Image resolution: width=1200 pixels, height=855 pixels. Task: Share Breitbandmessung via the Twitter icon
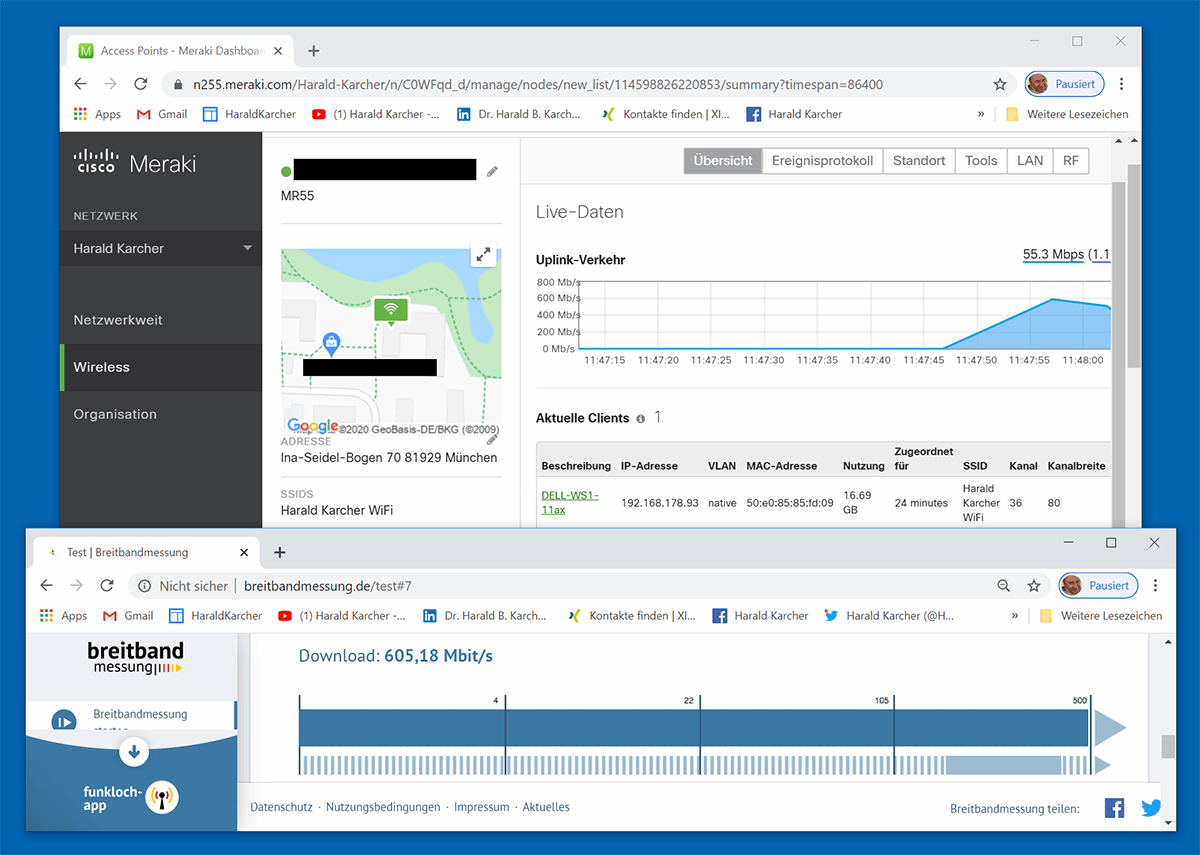click(x=1151, y=807)
